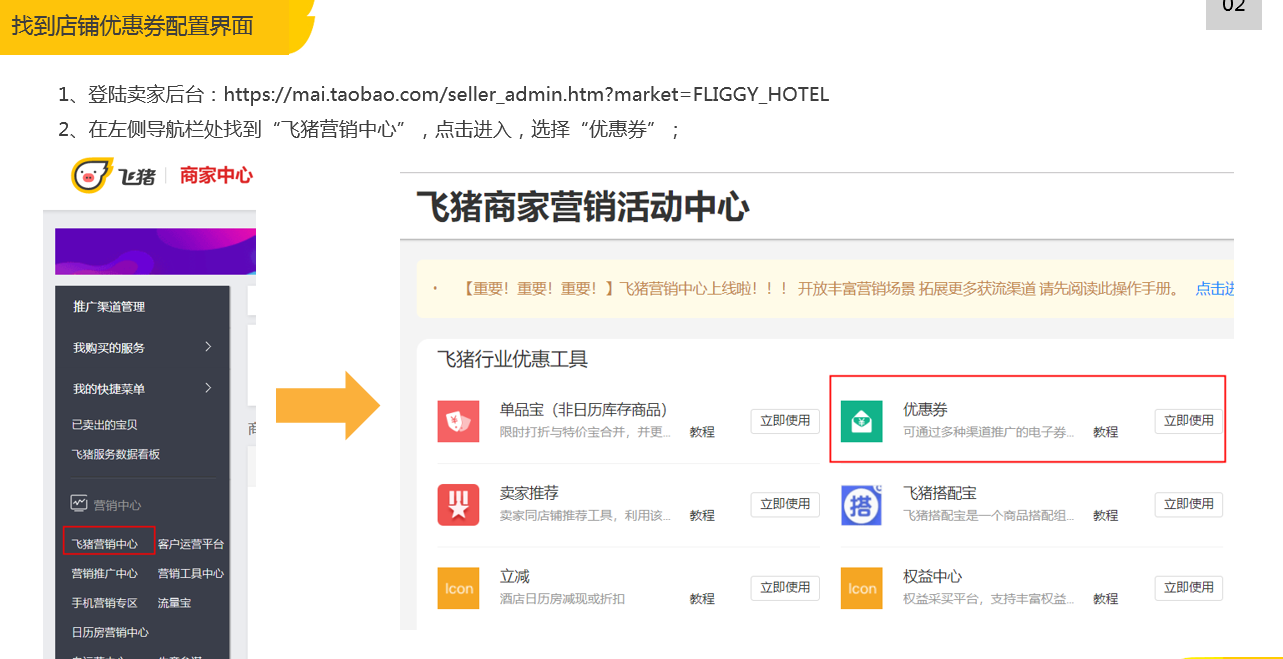Select 我购买的服务 in the sidebar
Image resolution: width=1283 pixels, height=659 pixels.
[109, 347]
